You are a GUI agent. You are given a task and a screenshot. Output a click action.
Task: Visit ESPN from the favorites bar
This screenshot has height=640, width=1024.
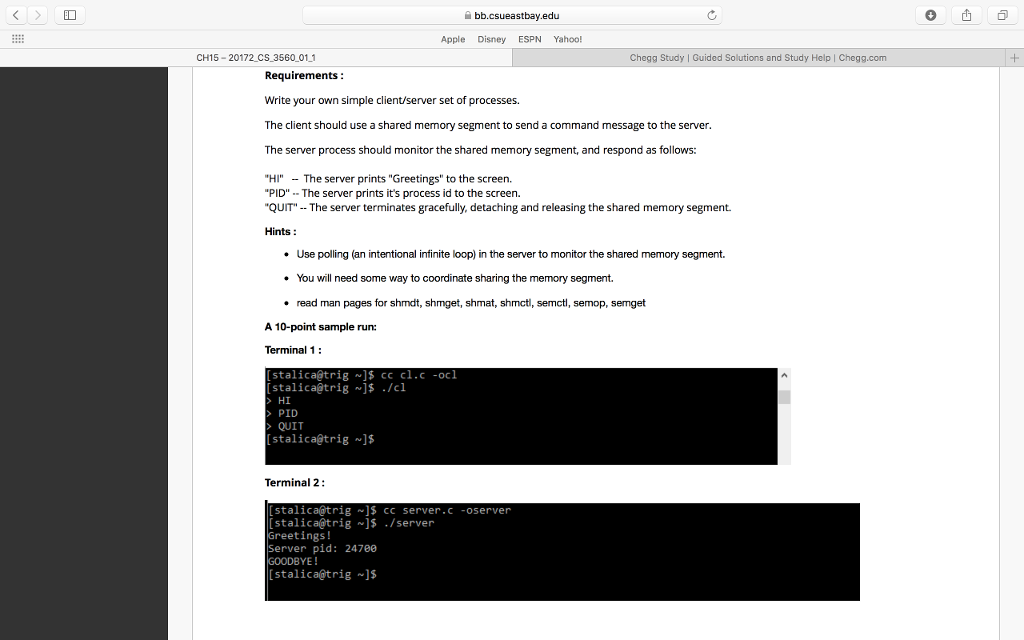529,39
